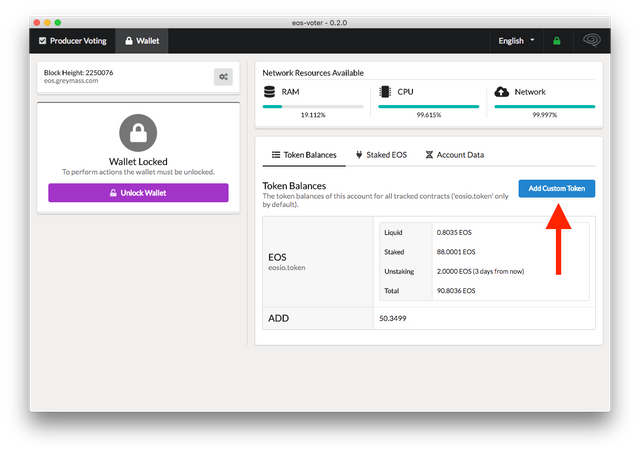Click the Network cloud download icon
The height and width of the screenshot is (454, 640).
[502, 92]
